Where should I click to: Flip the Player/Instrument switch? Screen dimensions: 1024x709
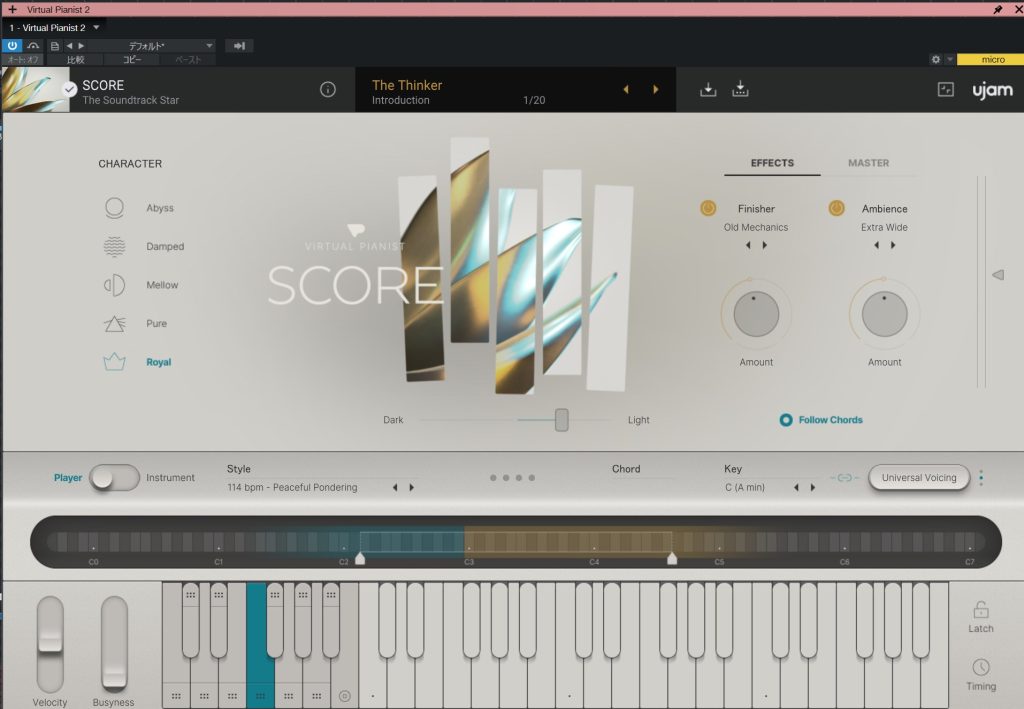(x=115, y=478)
